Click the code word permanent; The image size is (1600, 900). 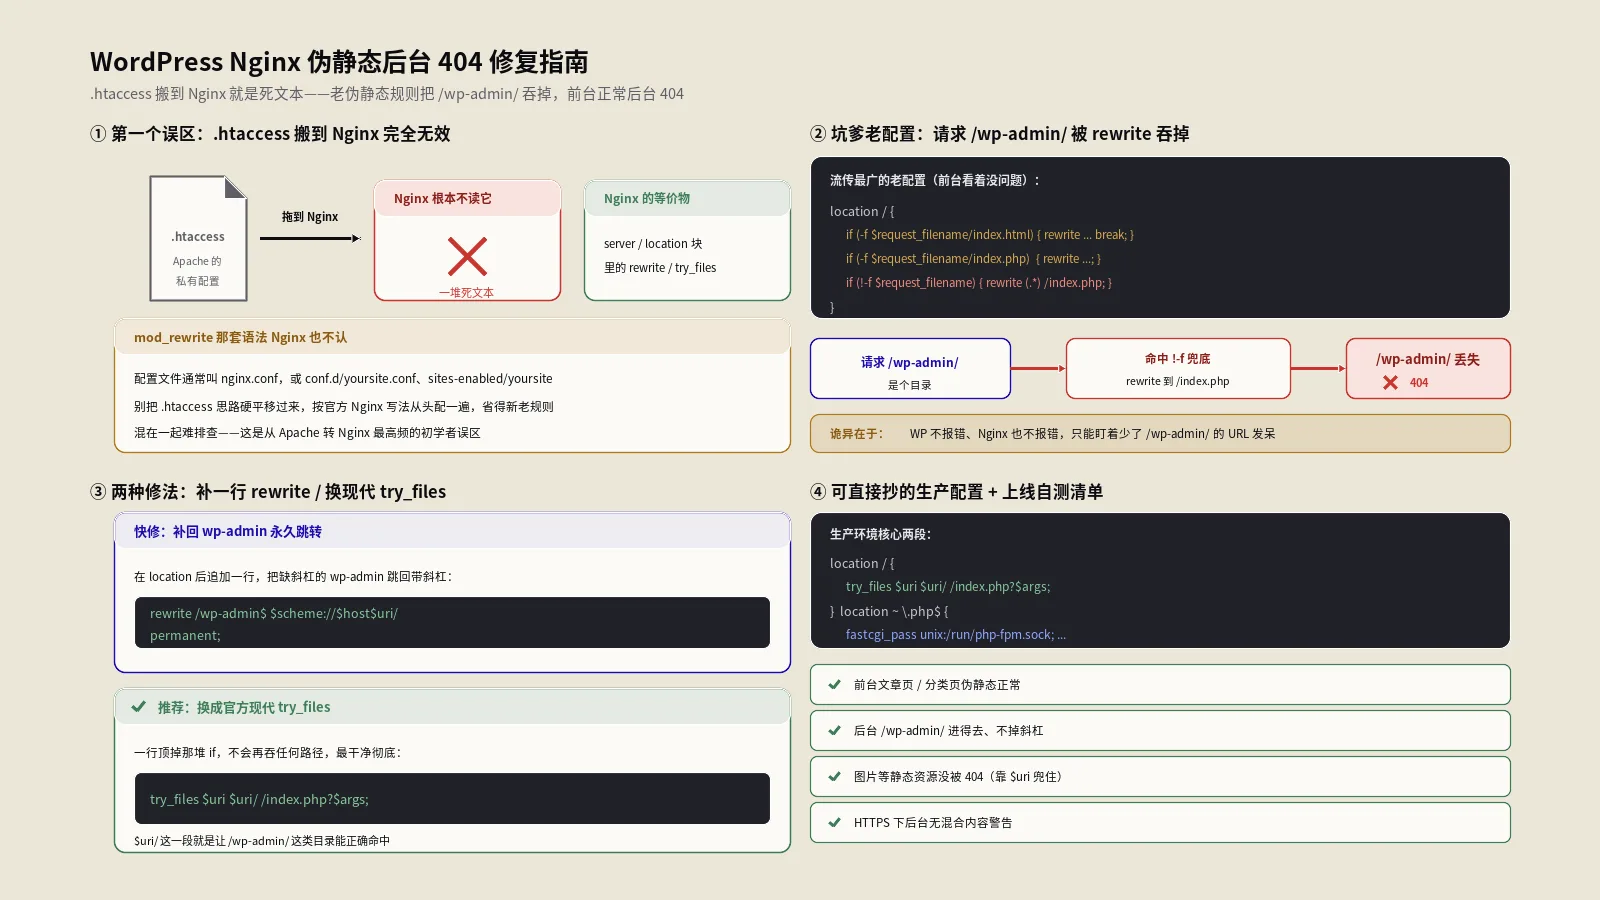(x=185, y=636)
